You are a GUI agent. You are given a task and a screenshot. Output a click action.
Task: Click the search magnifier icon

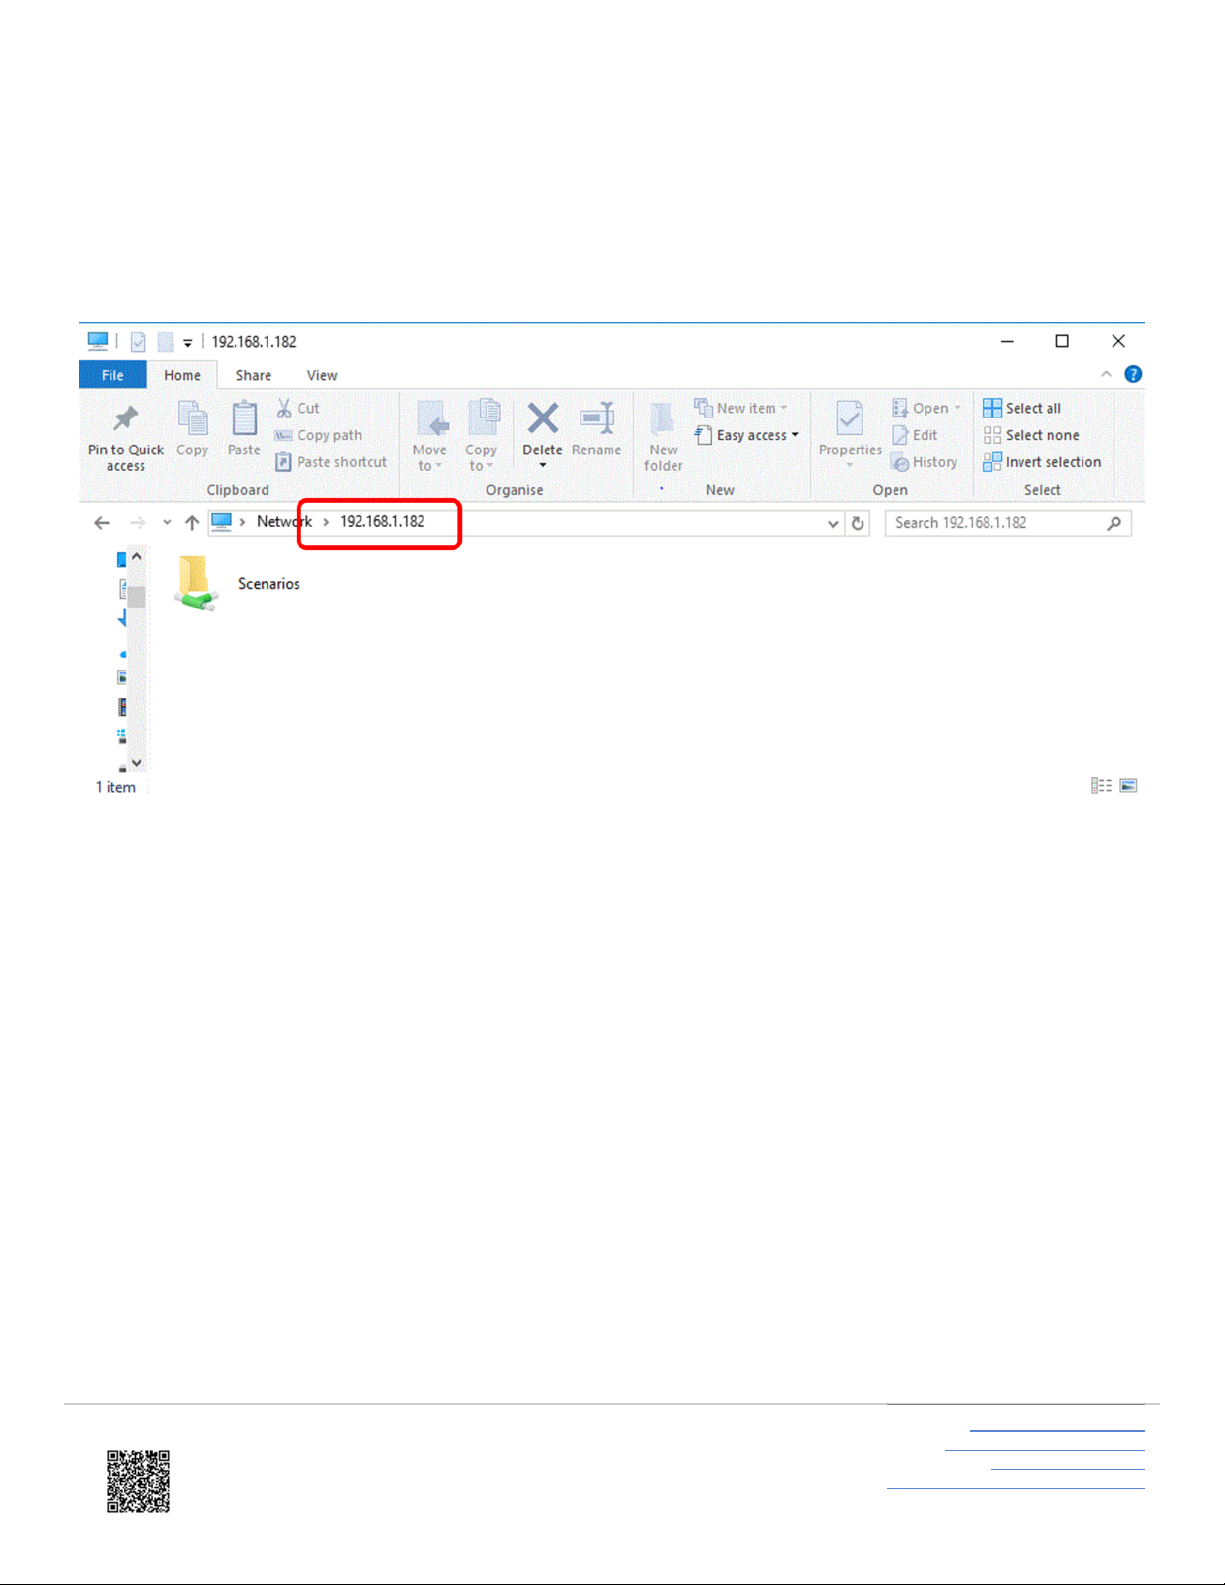pos(1114,523)
